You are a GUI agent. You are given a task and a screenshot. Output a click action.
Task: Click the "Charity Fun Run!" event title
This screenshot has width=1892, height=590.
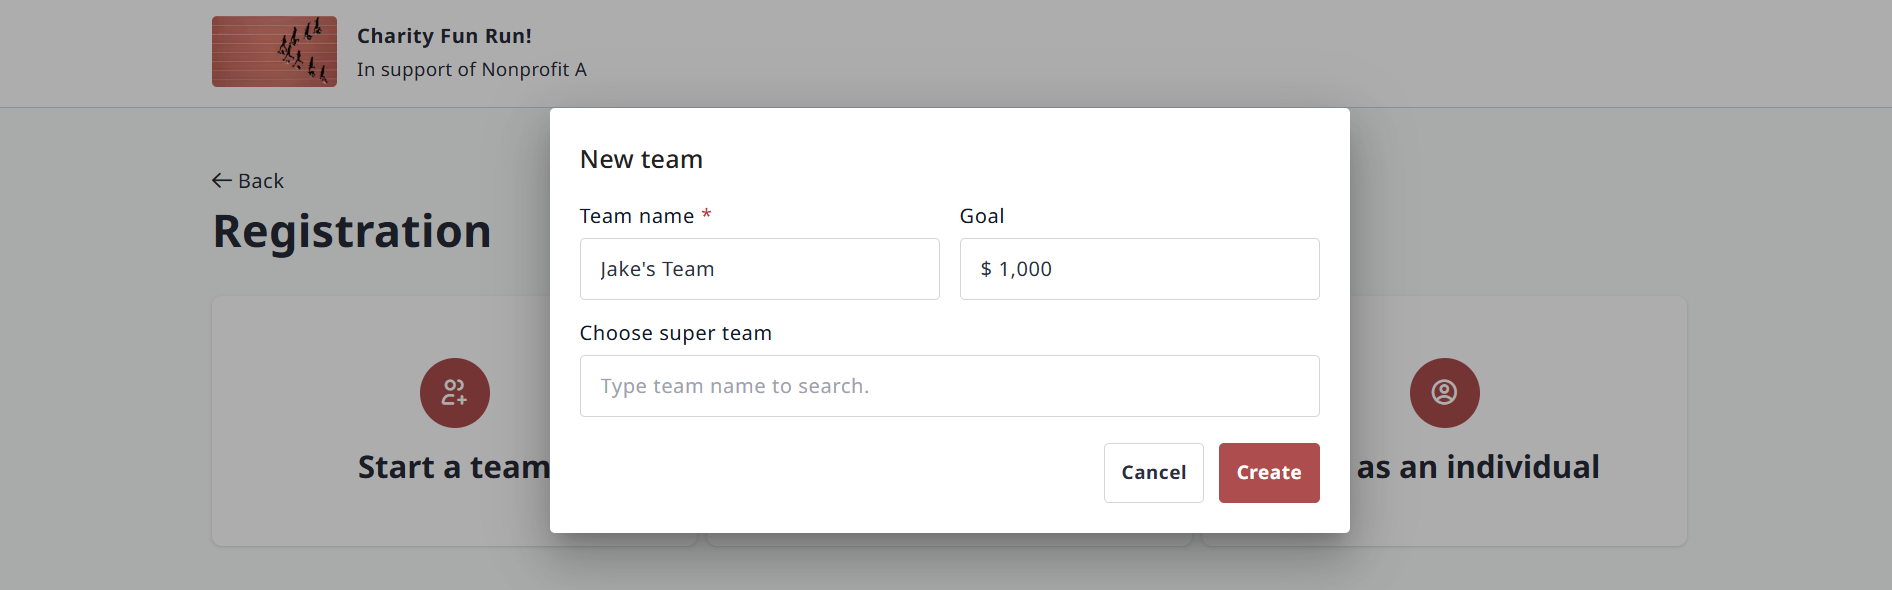click(444, 36)
